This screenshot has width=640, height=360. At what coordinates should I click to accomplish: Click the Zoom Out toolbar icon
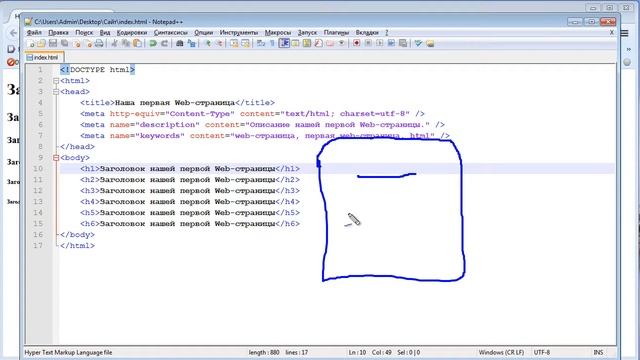[x=220, y=43]
